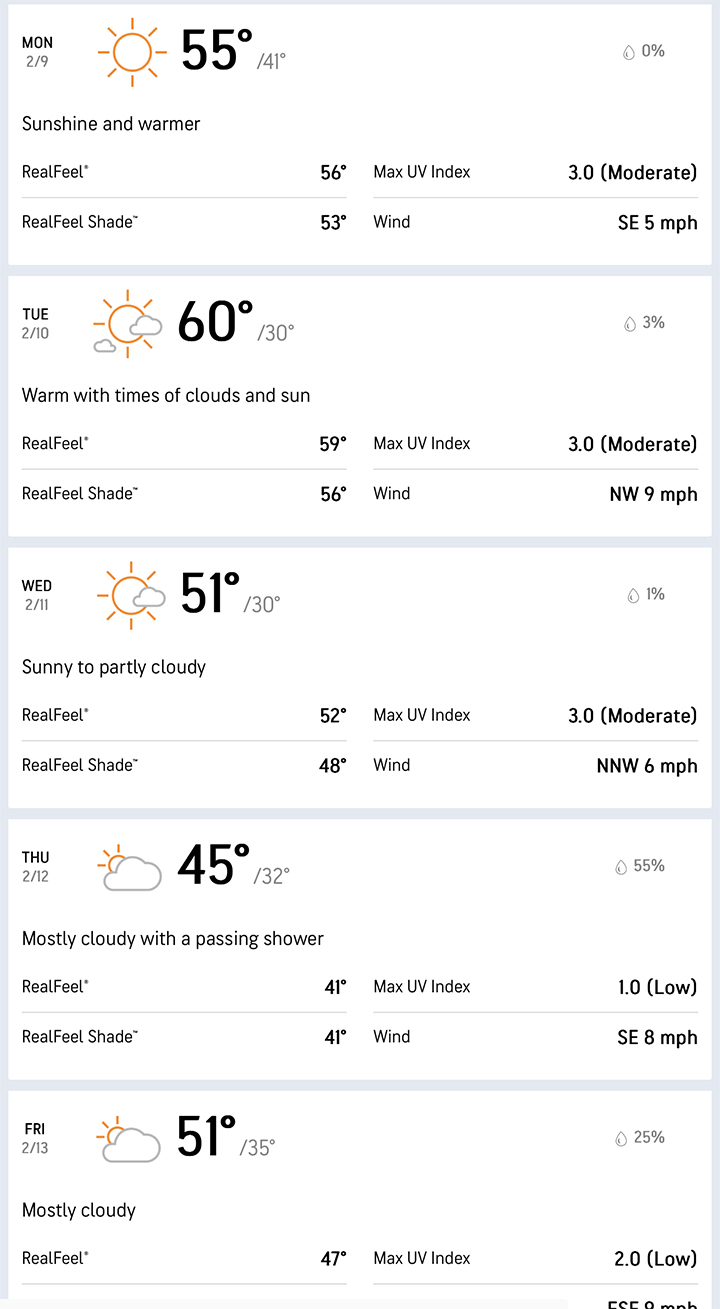Click the raindrop icon beside 1% precipitation

coord(633,596)
